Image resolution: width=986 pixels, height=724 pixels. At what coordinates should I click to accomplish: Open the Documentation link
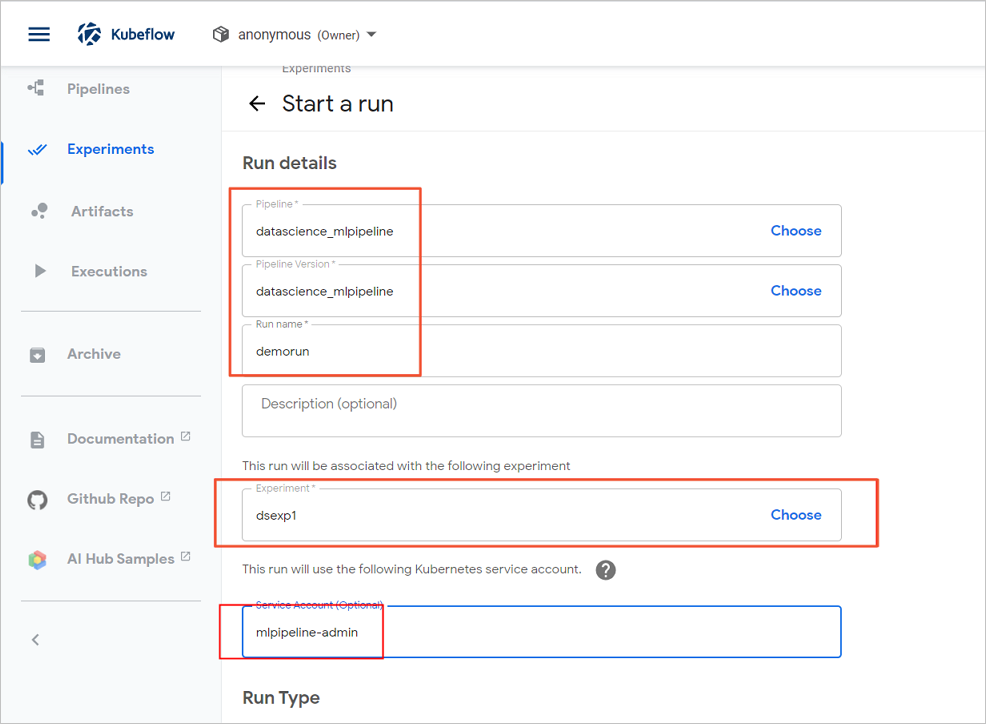[120, 439]
